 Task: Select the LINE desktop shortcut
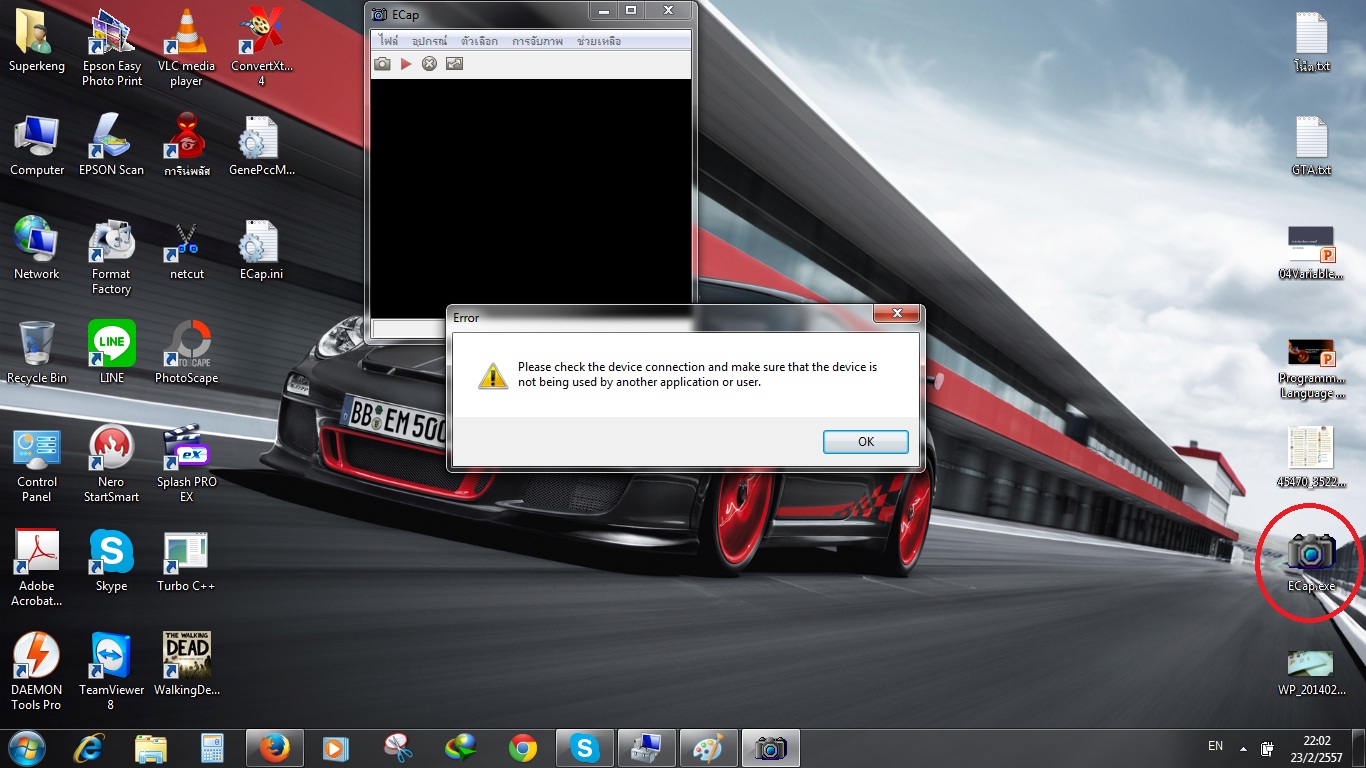pos(112,353)
